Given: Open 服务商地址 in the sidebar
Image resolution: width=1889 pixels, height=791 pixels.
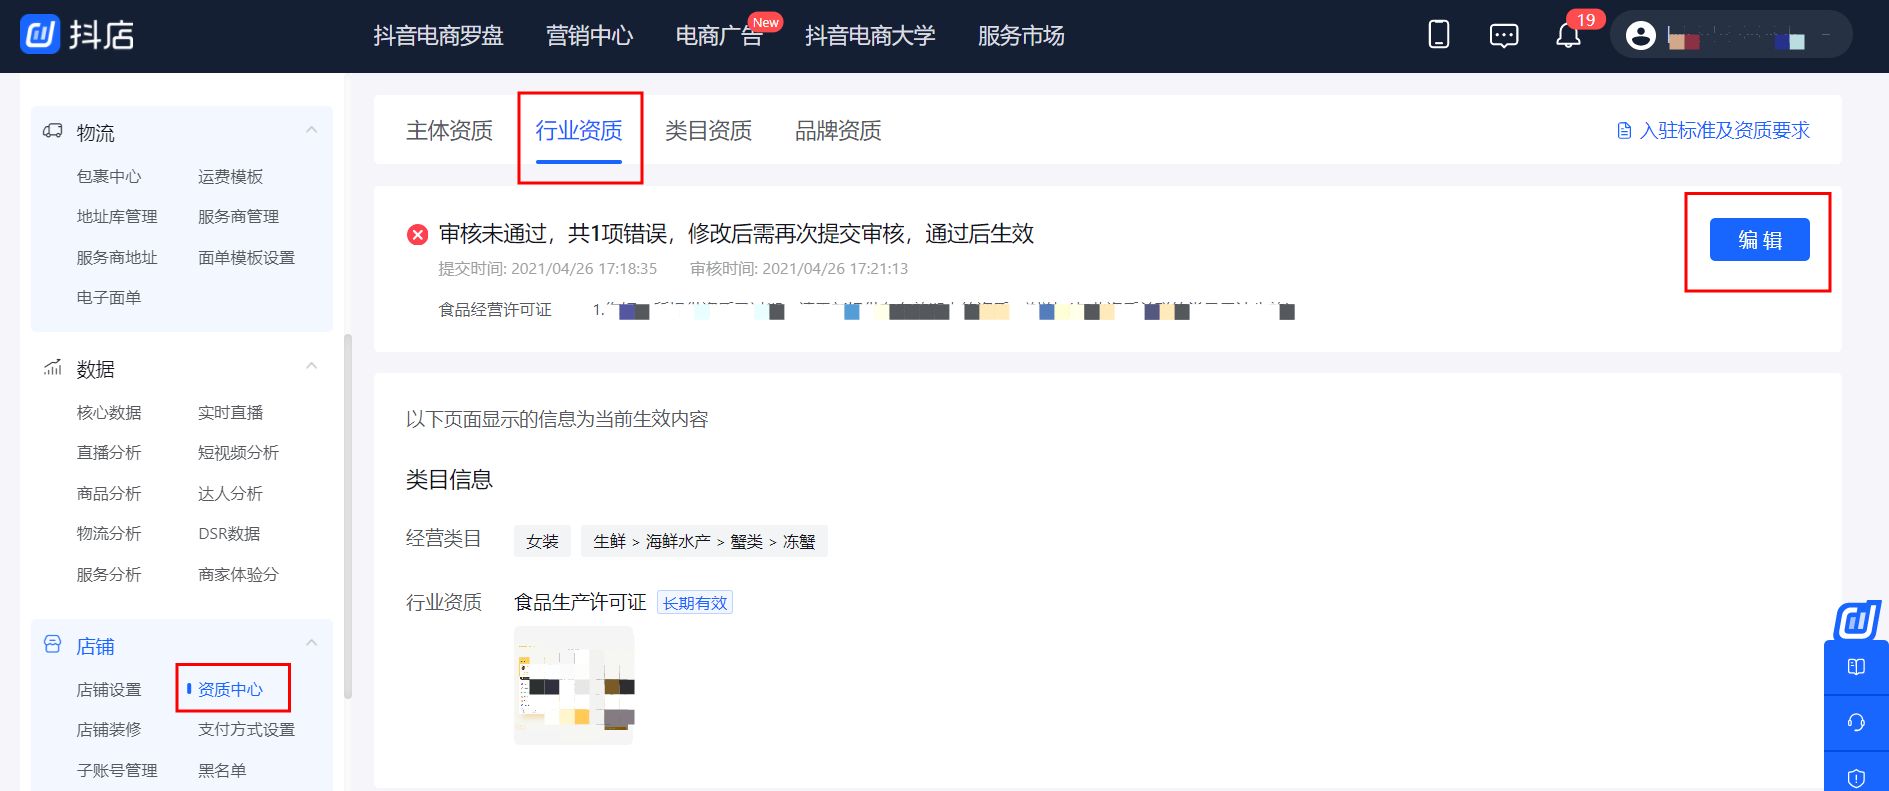Looking at the screenshot, I should pos(117,257).
